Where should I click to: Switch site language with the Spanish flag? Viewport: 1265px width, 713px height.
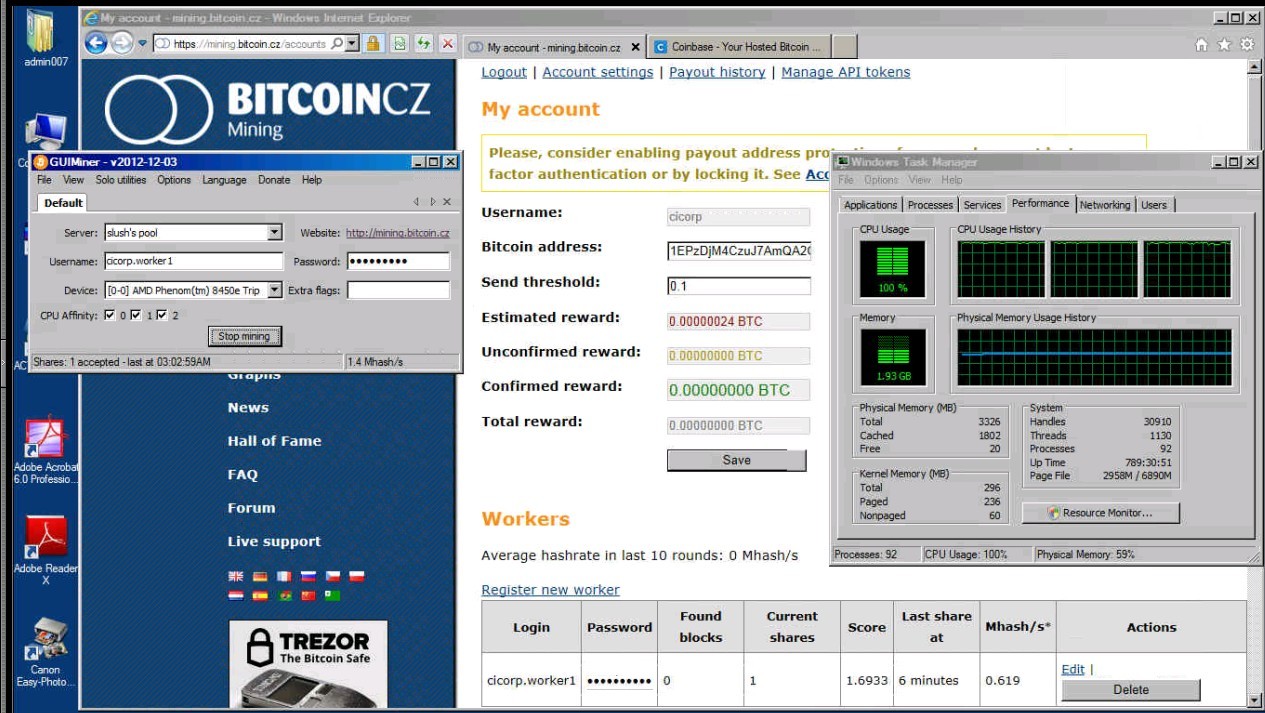[260, 595]
